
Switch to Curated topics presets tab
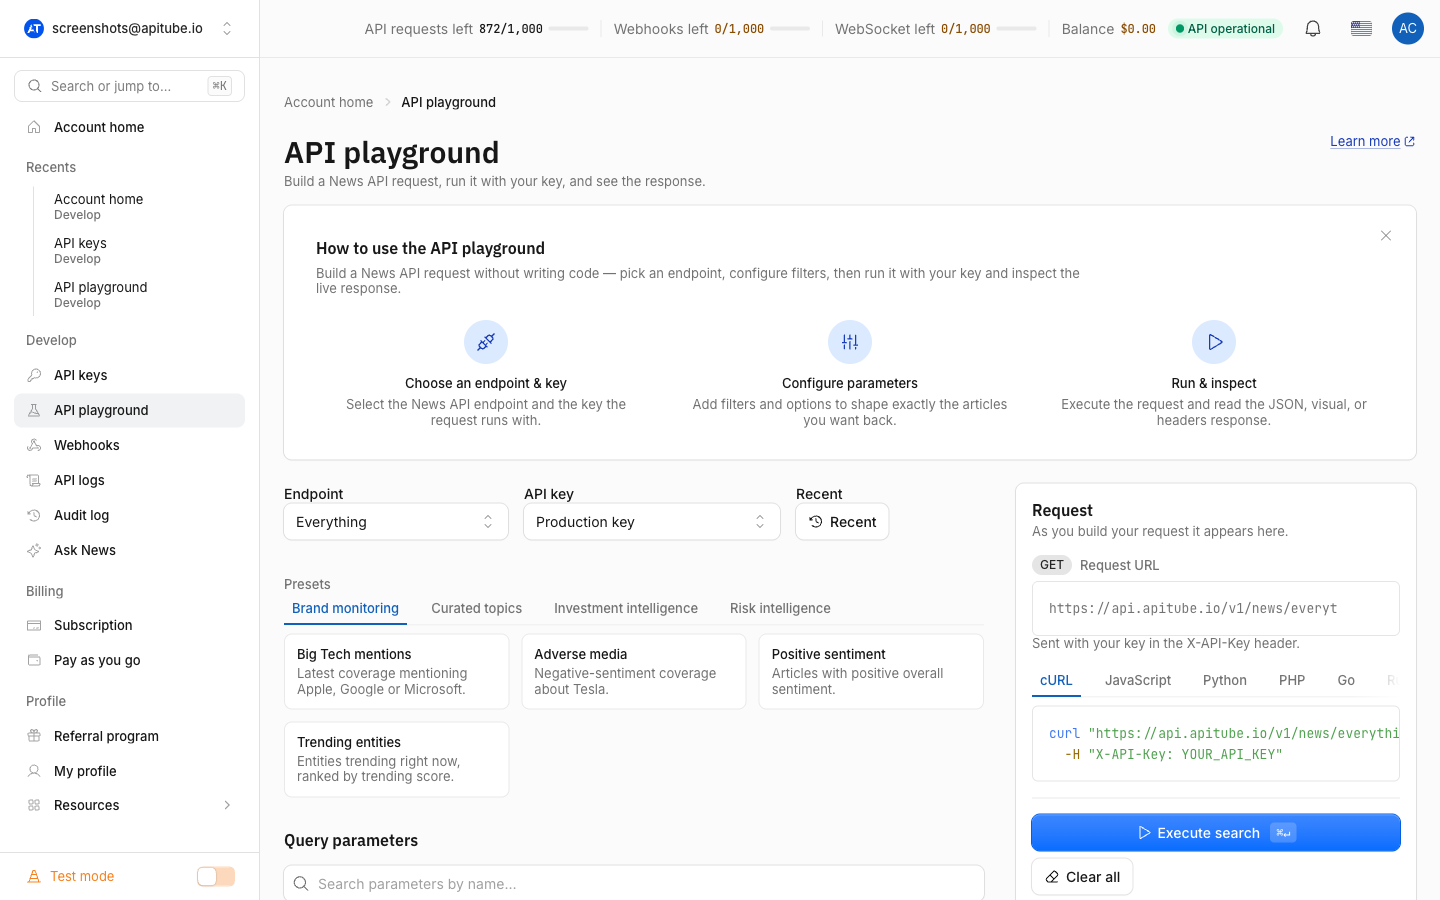click(x=476, y=608)
